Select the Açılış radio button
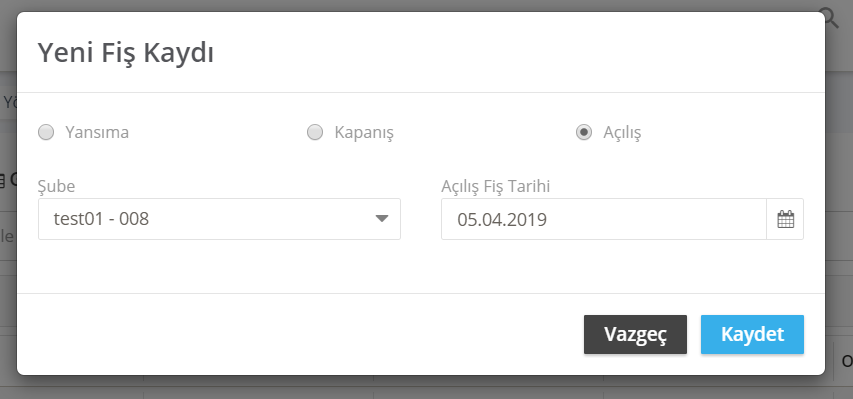The height and width of the screenshot is (399, 853). (x=584, y=132)
